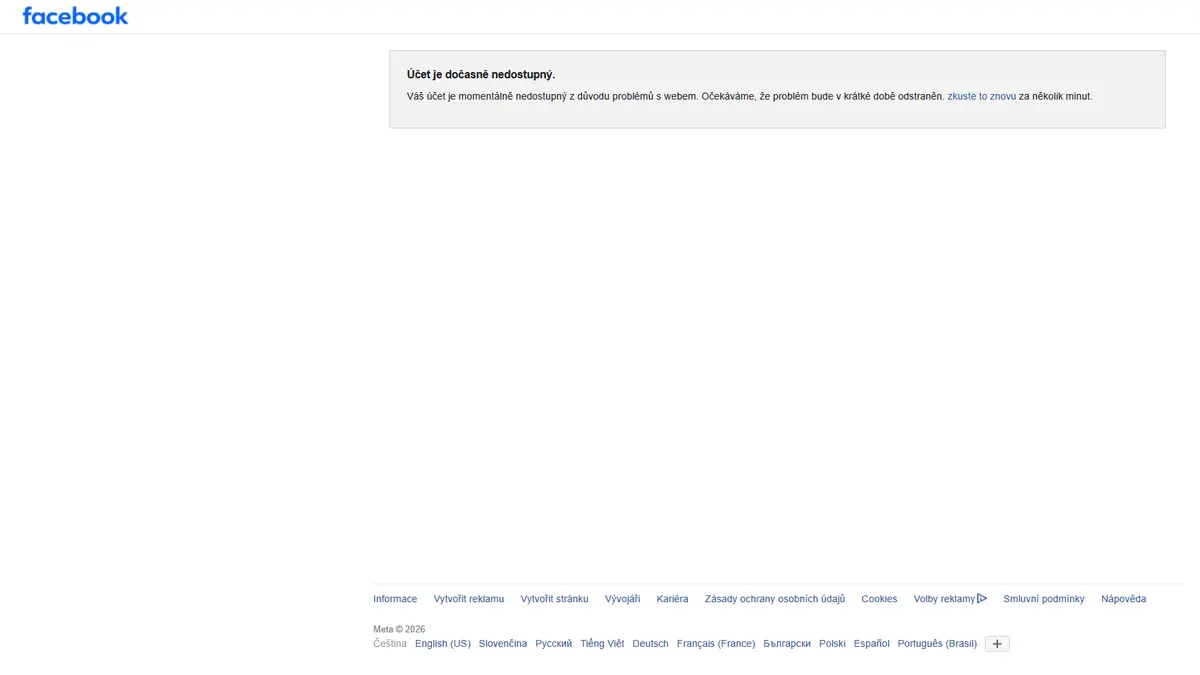
Task: Switch language to Tiếng Việt
Action: coord(602,644)
